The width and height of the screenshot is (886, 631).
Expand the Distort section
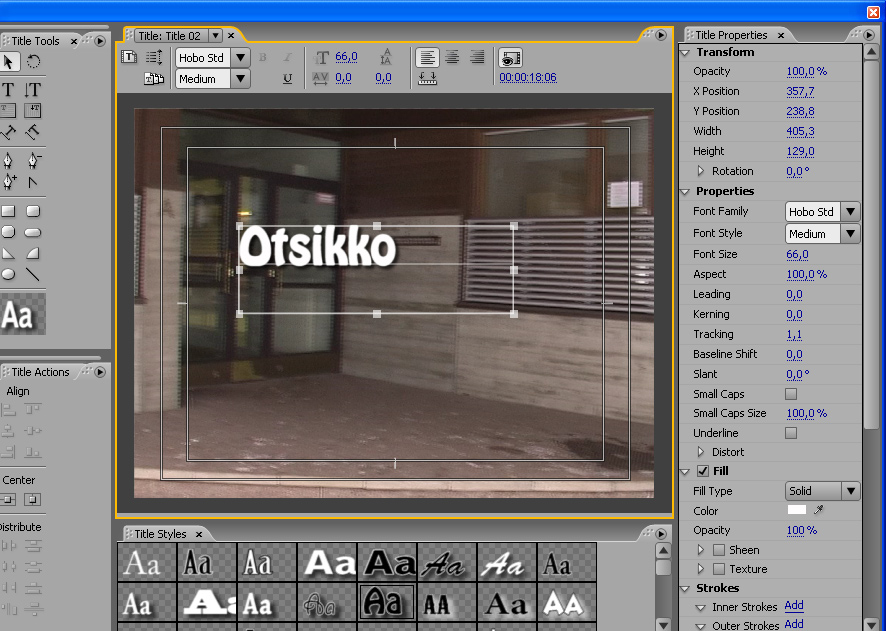pyautogui.click(x=701, y=452)
